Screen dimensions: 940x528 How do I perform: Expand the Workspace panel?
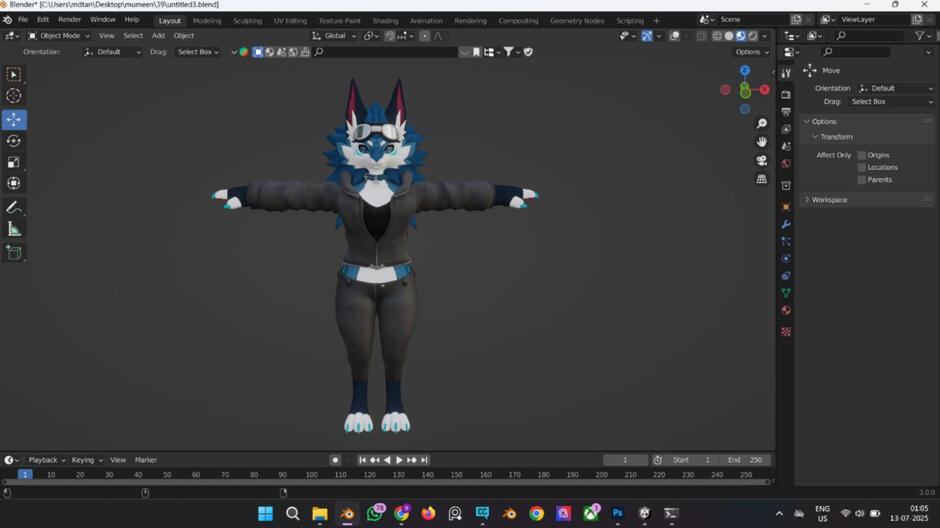coord(829,200)
